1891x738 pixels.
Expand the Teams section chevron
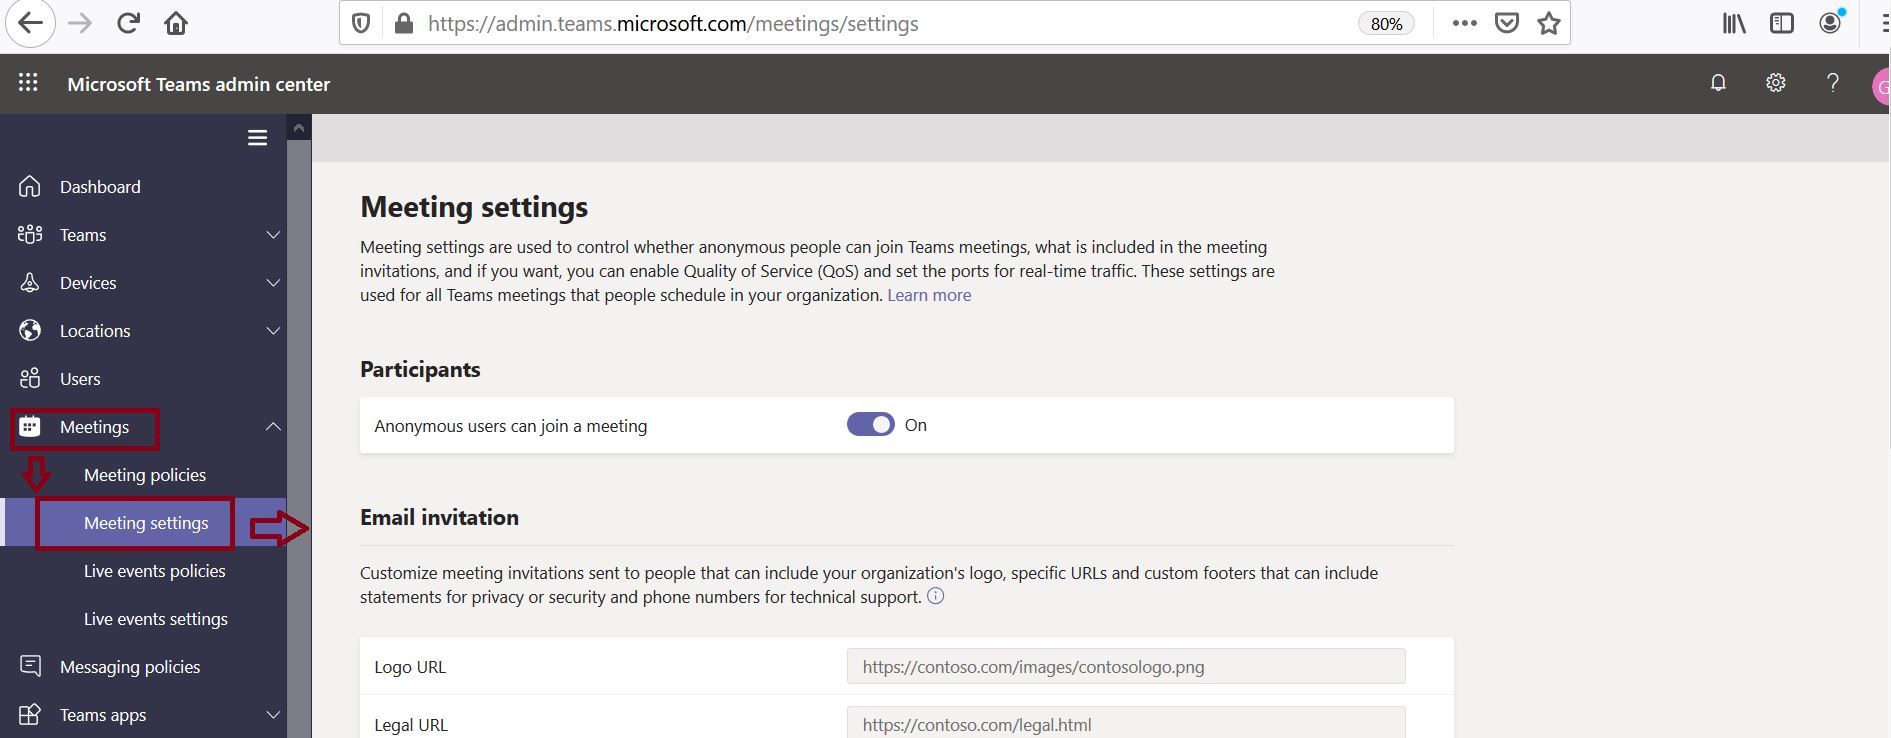pyautogui.click(x=273, y=235)
